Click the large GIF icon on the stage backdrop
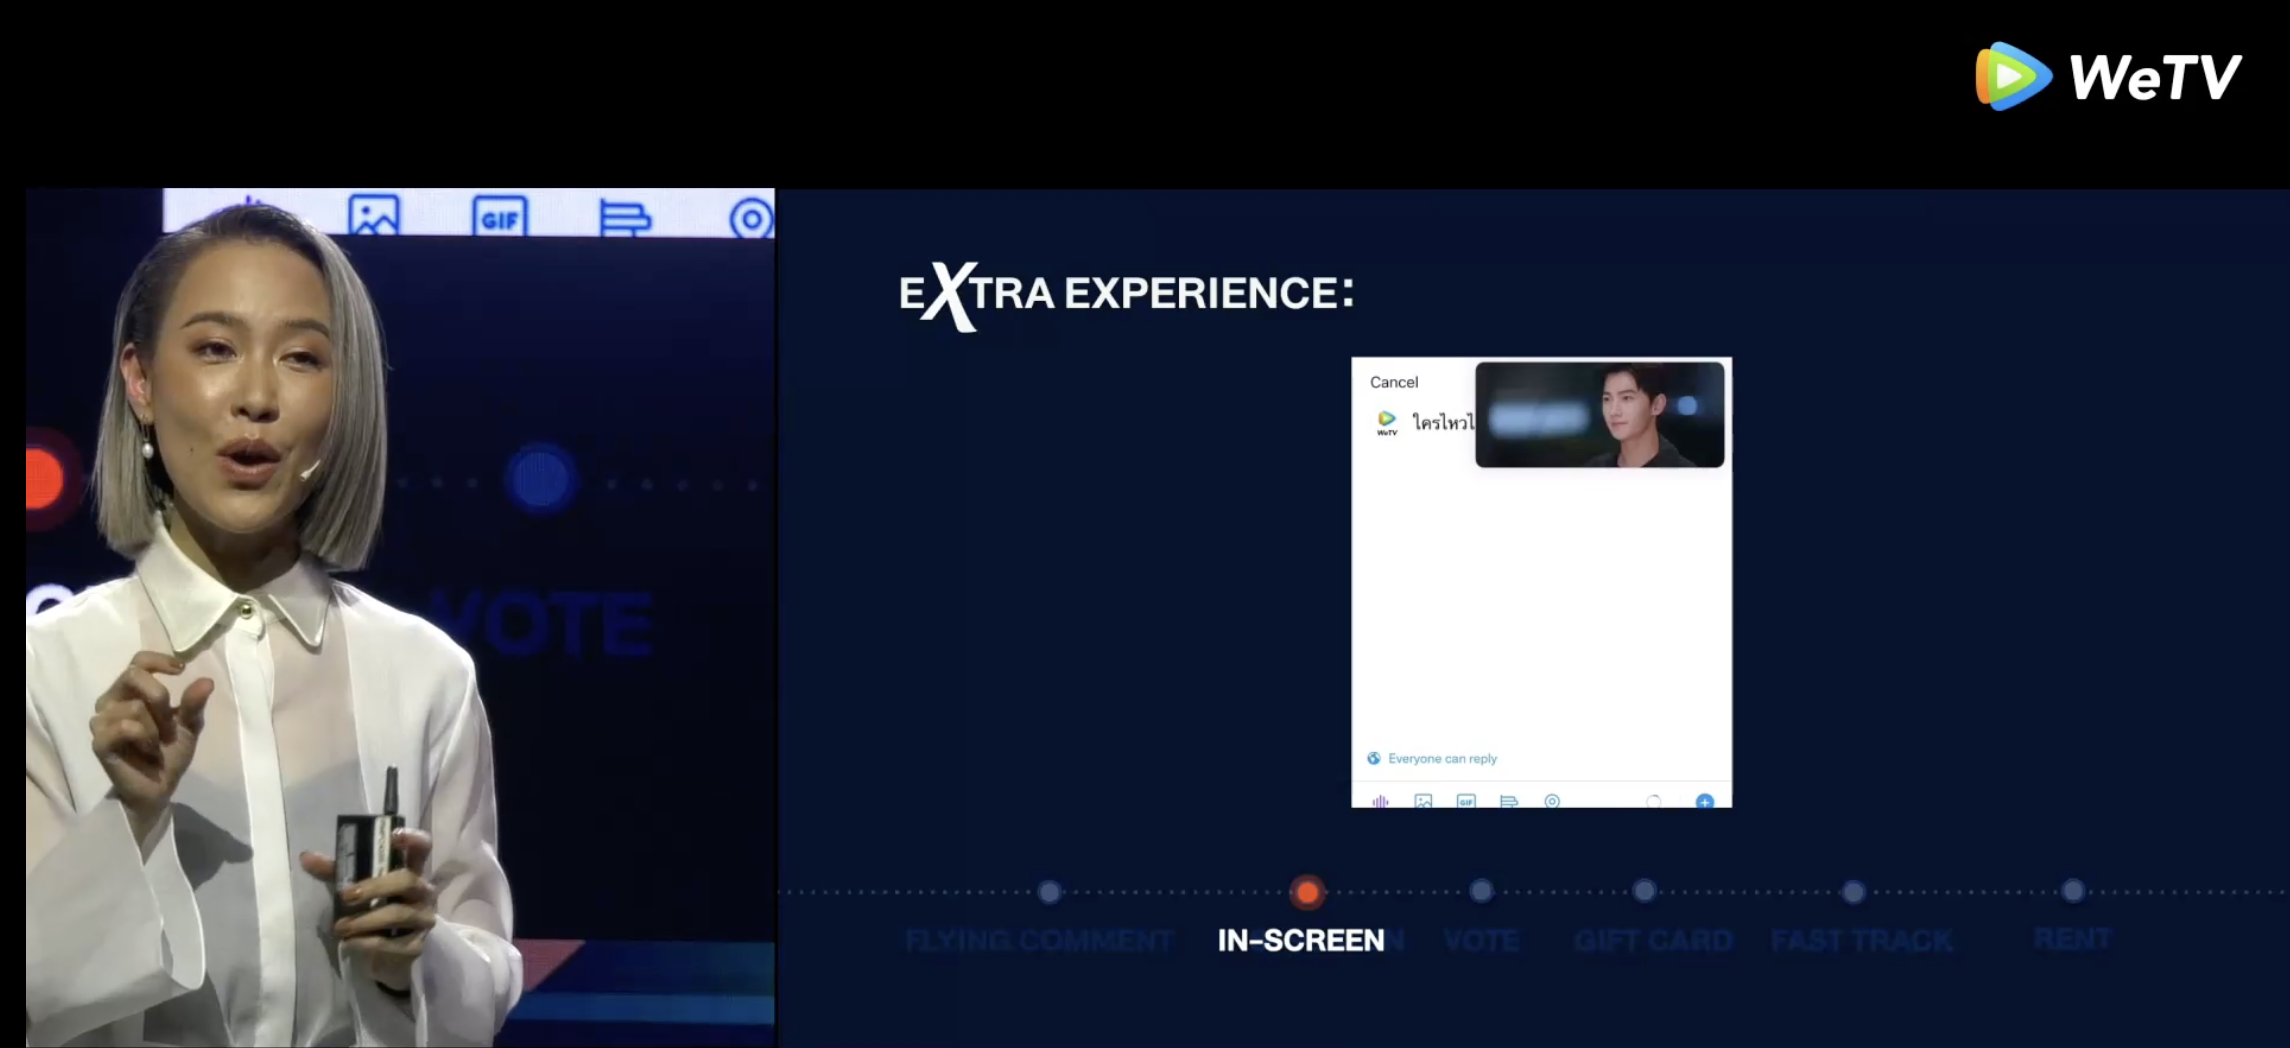Screen dimensions: 2290x1048 [x=499, y=215]
